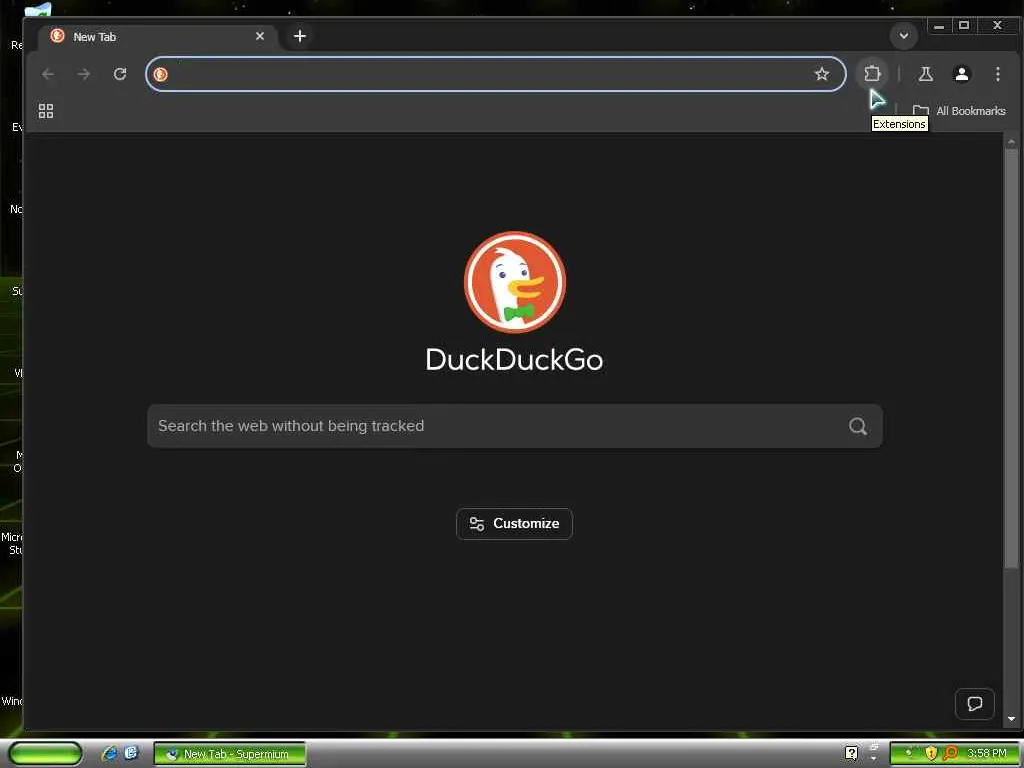Bookmark this tab with the star icon
Viewport: 1024px width, 768px height.
[x=822, y=74]
